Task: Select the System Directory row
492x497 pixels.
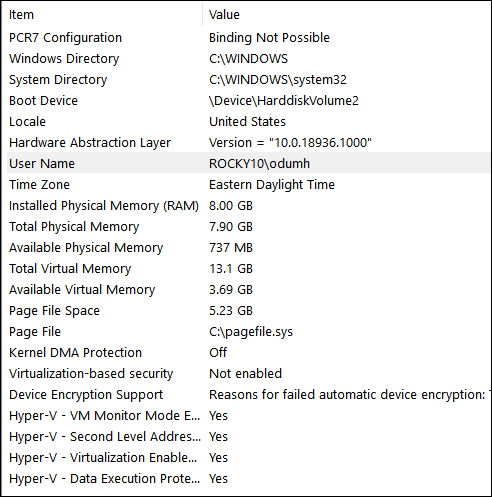Action: coord(248,80)
